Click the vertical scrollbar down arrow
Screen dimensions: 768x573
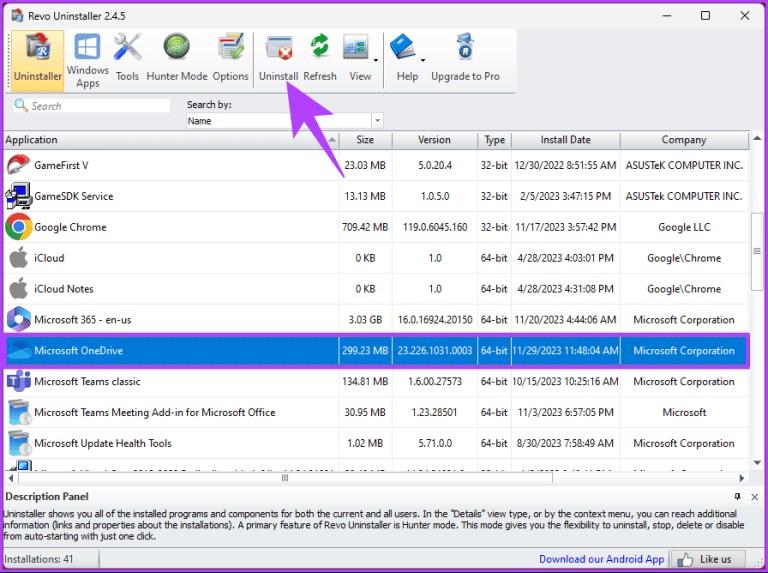757,463
